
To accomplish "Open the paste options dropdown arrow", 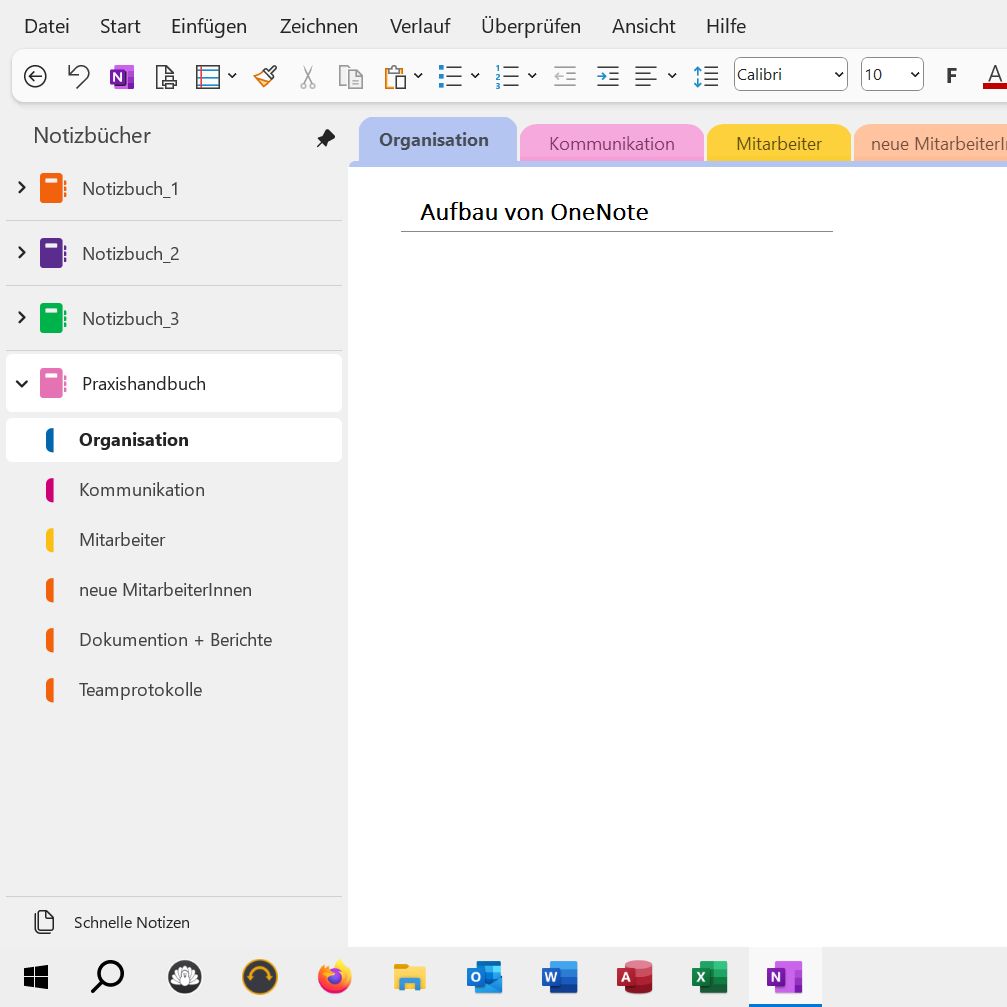I will pos(418,76).
